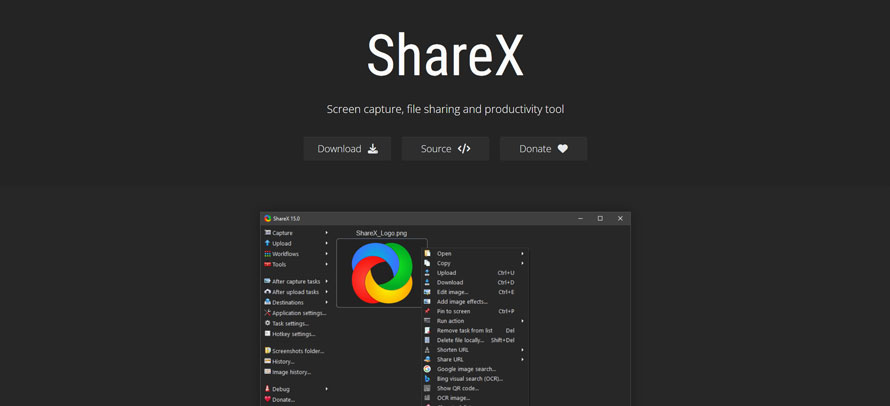The height and width of the screenshot is (406, 890).
Task: Click the Image history icon
Action: coord(267,372)
